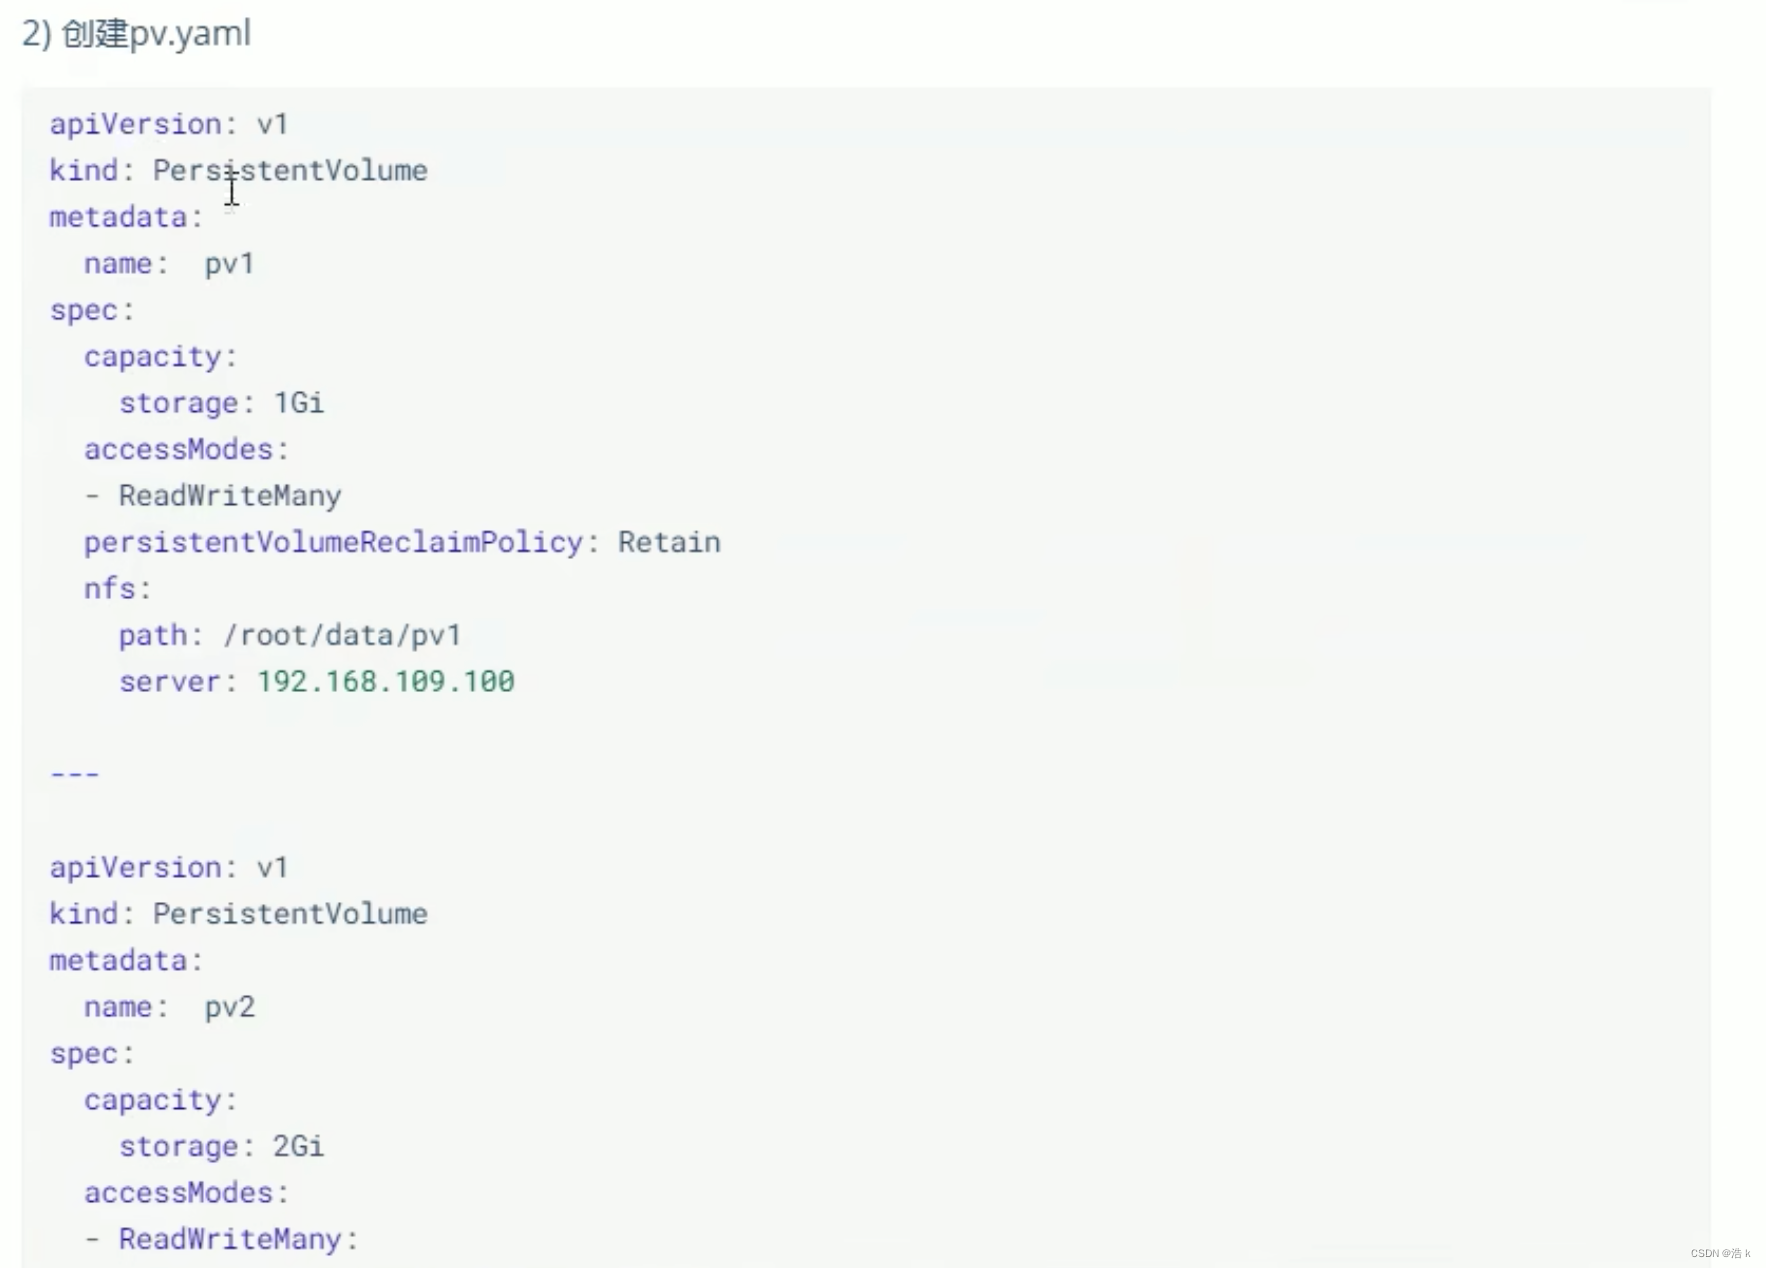This screenshot has height=1268, width=1766.
Task: Click the 'storage: 1Gi' line
Action: tap(221, 403)
